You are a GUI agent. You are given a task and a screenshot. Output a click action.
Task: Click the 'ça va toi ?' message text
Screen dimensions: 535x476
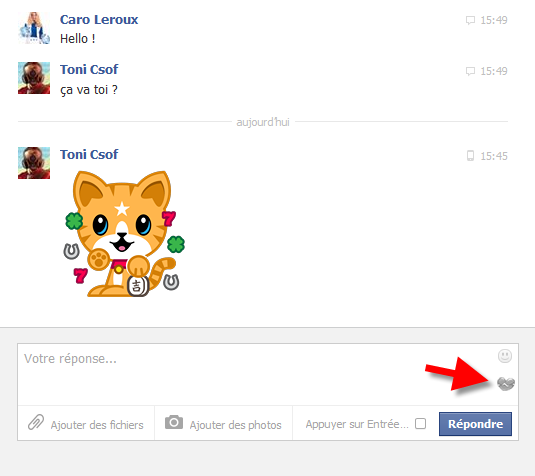tap(89, 90)
